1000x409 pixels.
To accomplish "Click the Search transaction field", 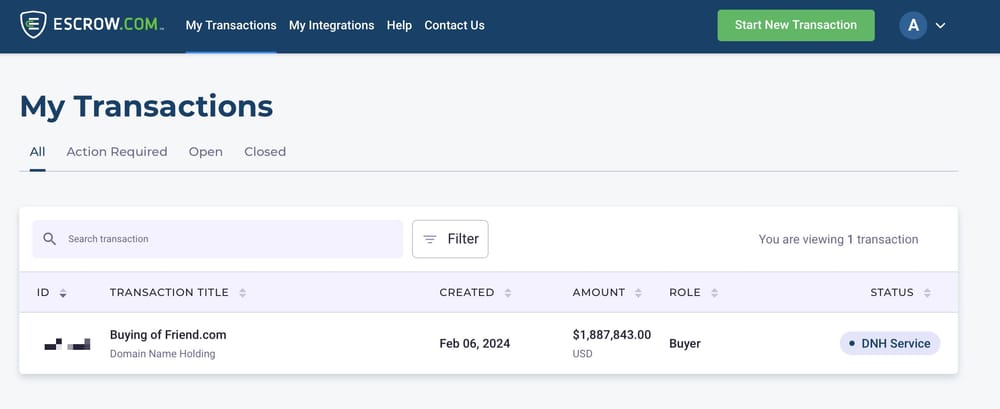I will (x=230, y=239).
